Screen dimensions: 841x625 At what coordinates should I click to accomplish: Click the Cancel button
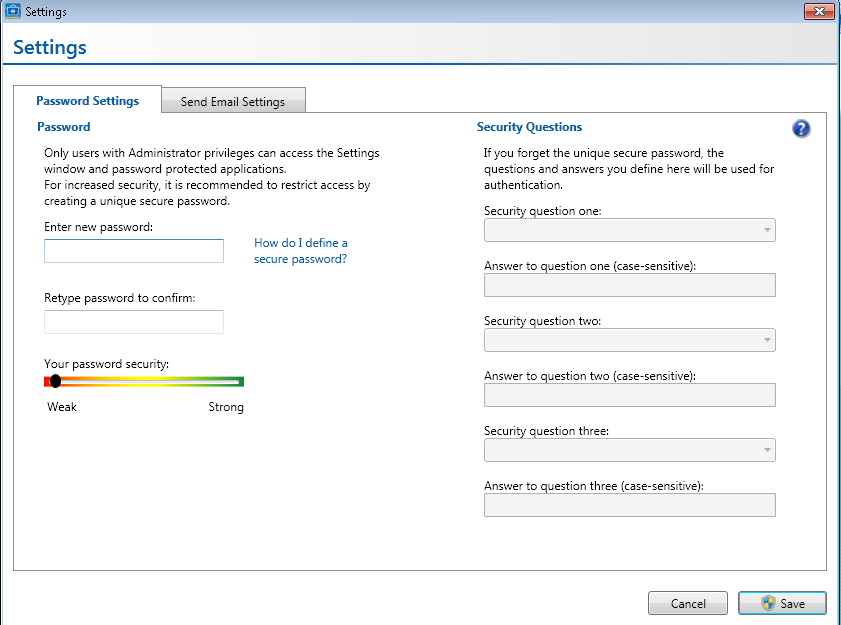(687, 603)
